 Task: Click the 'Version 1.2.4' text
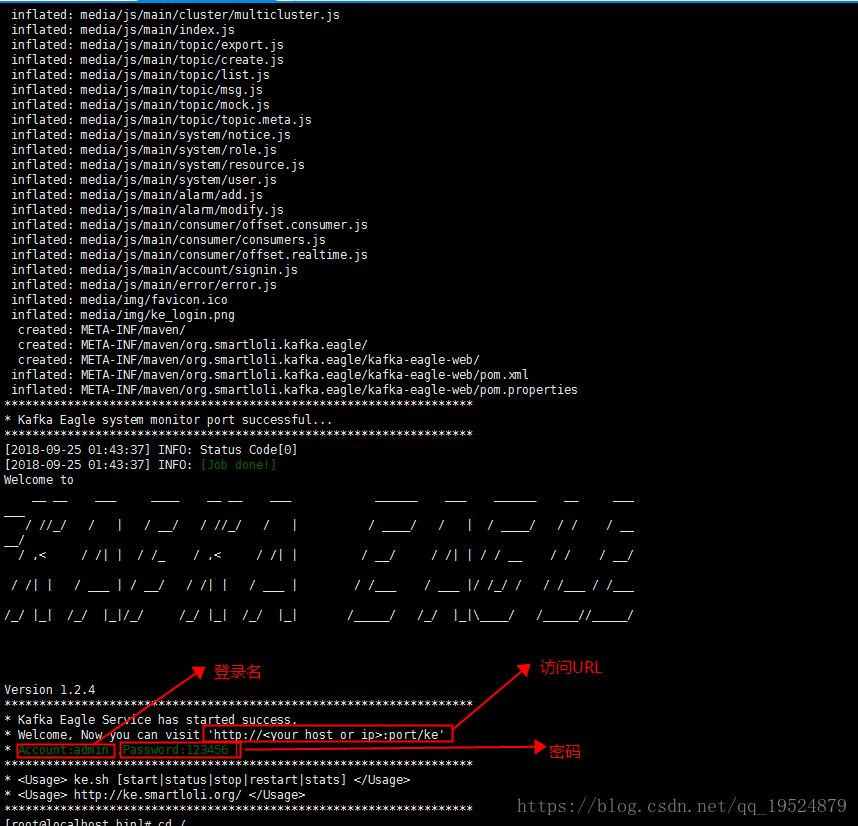pyautogui.click(x=49, y=690)
